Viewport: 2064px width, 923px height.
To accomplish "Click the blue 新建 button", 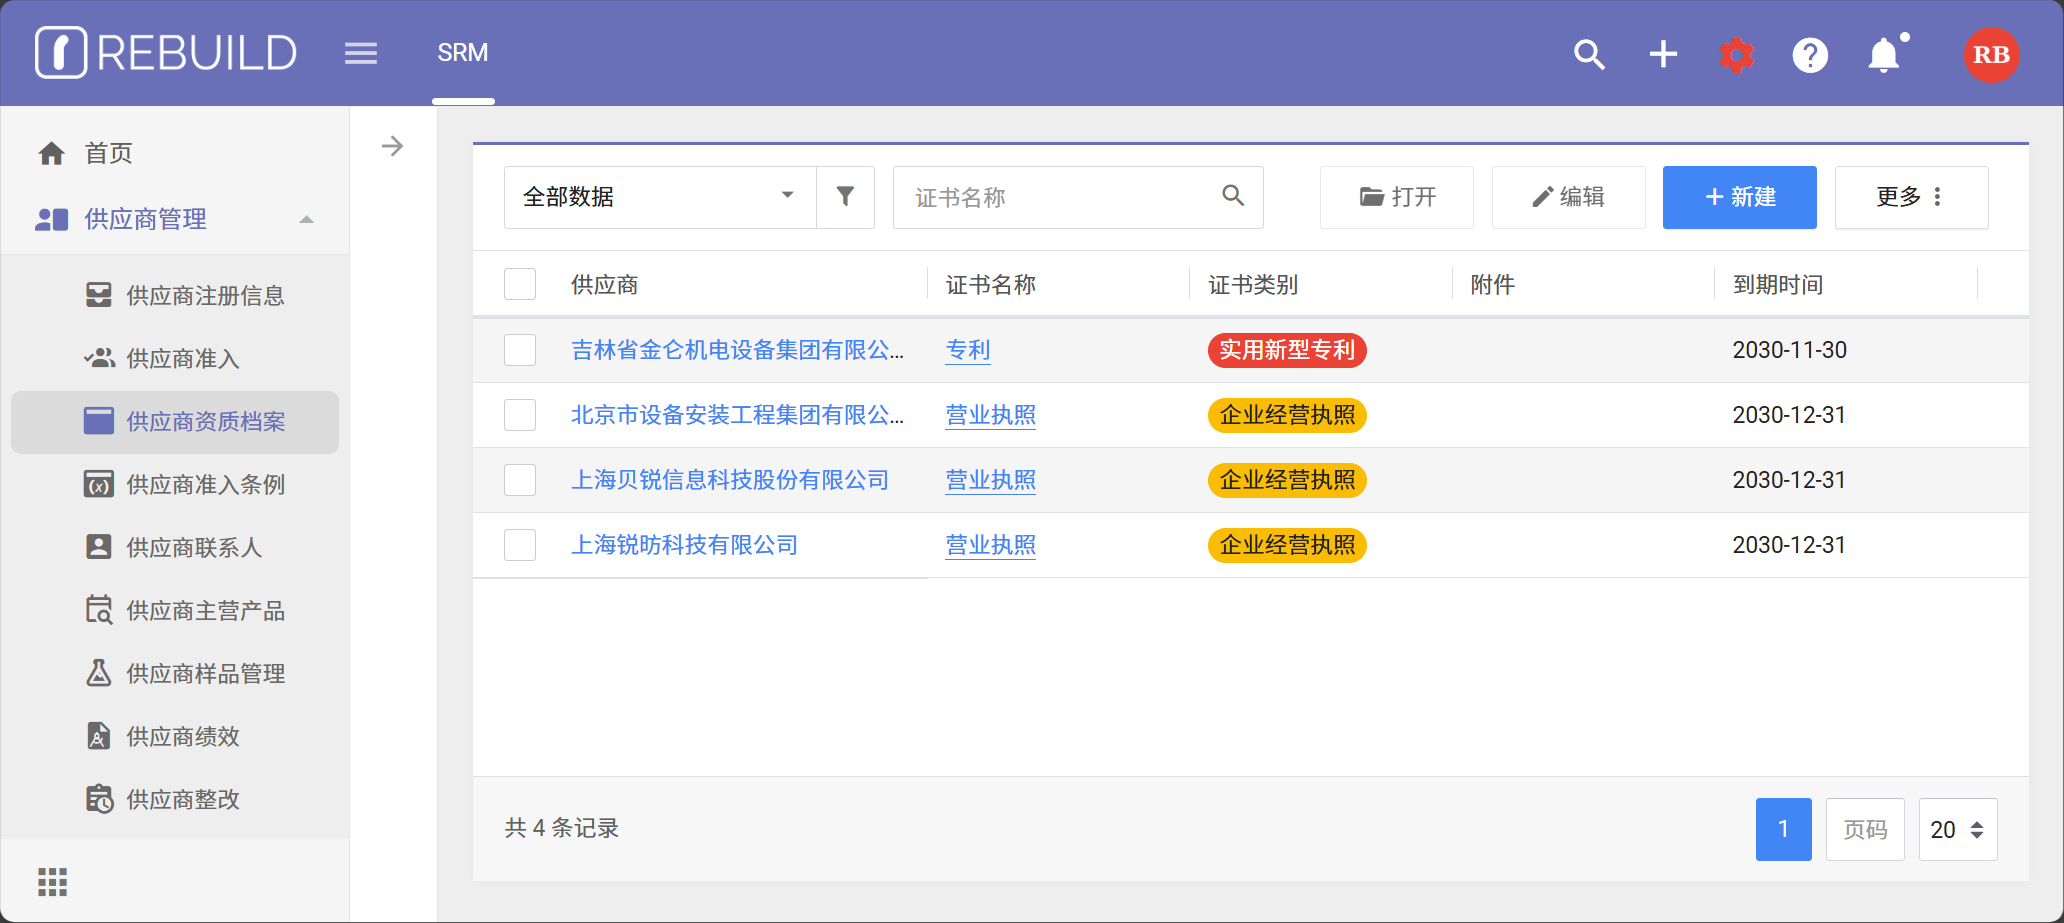I will (1739, 197).
